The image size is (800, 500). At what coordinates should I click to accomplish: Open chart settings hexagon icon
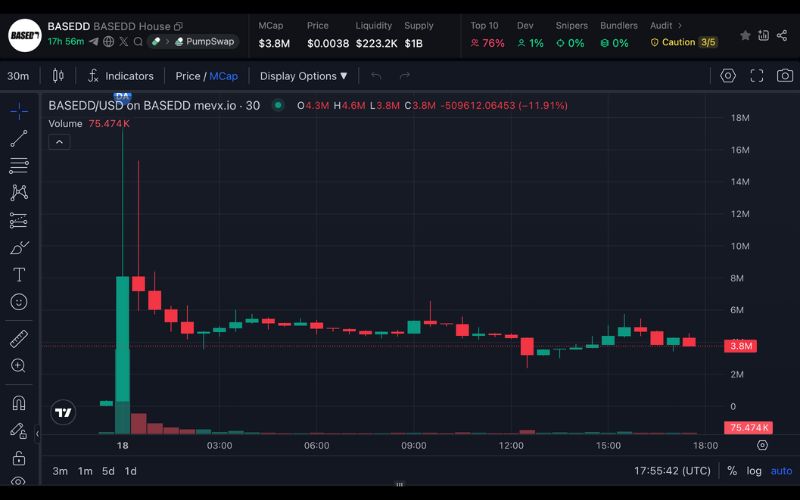click(728, 76)
